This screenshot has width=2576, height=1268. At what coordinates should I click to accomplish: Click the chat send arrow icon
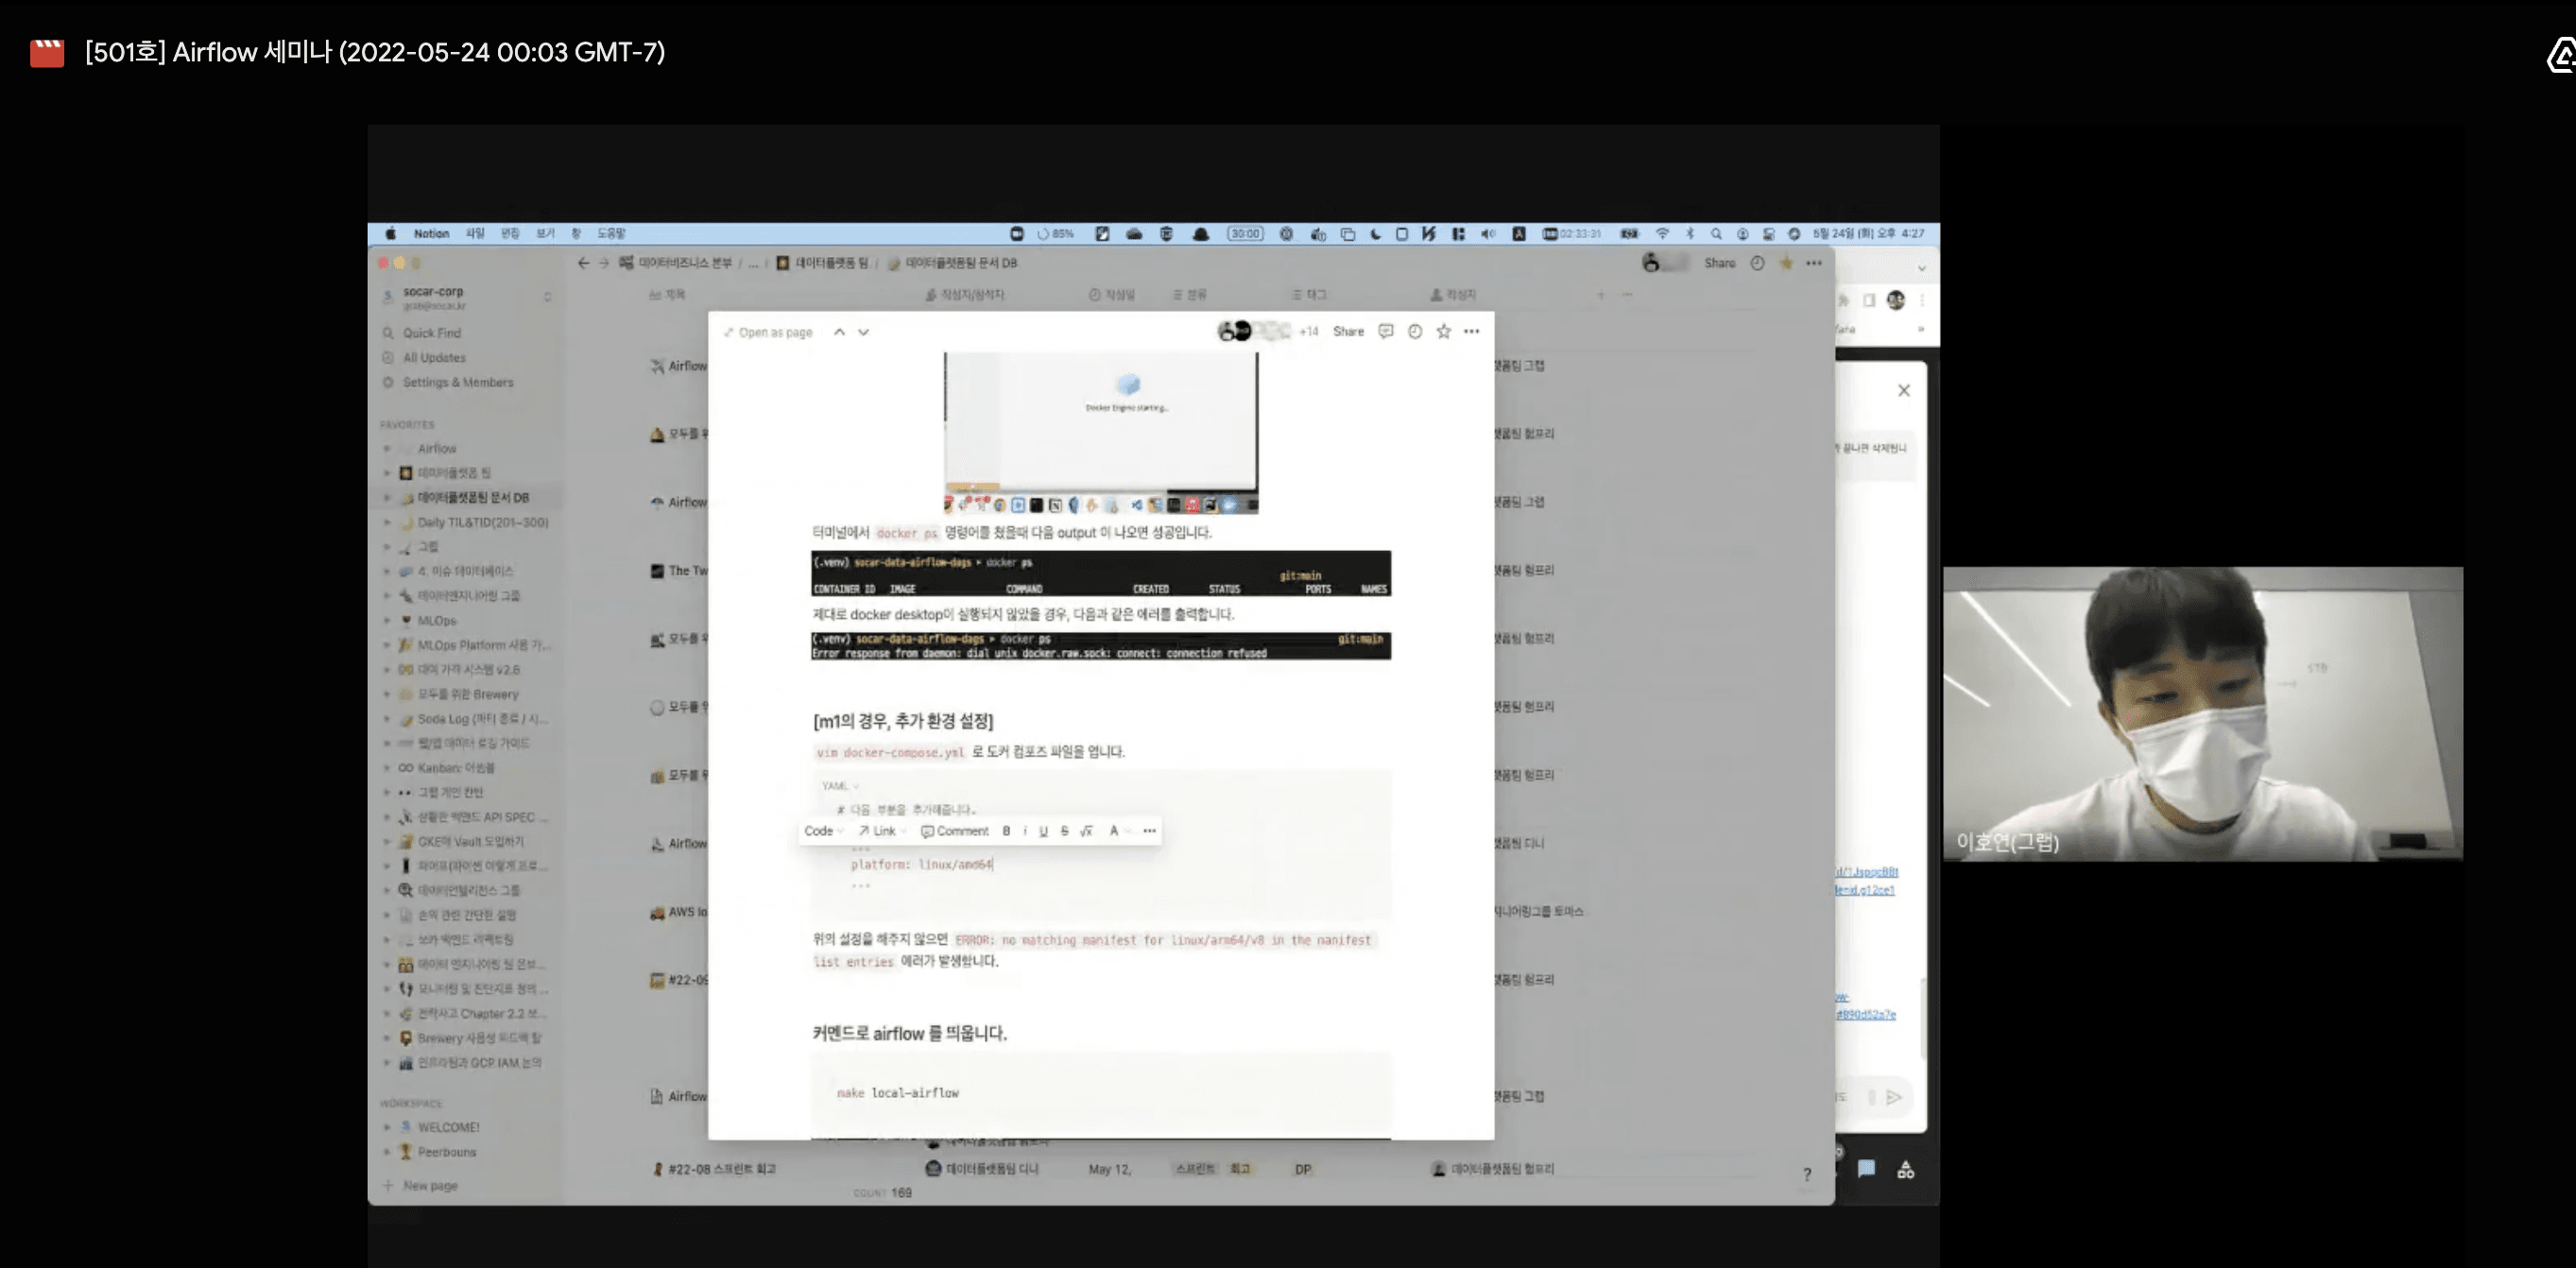coord(1894,1098)
